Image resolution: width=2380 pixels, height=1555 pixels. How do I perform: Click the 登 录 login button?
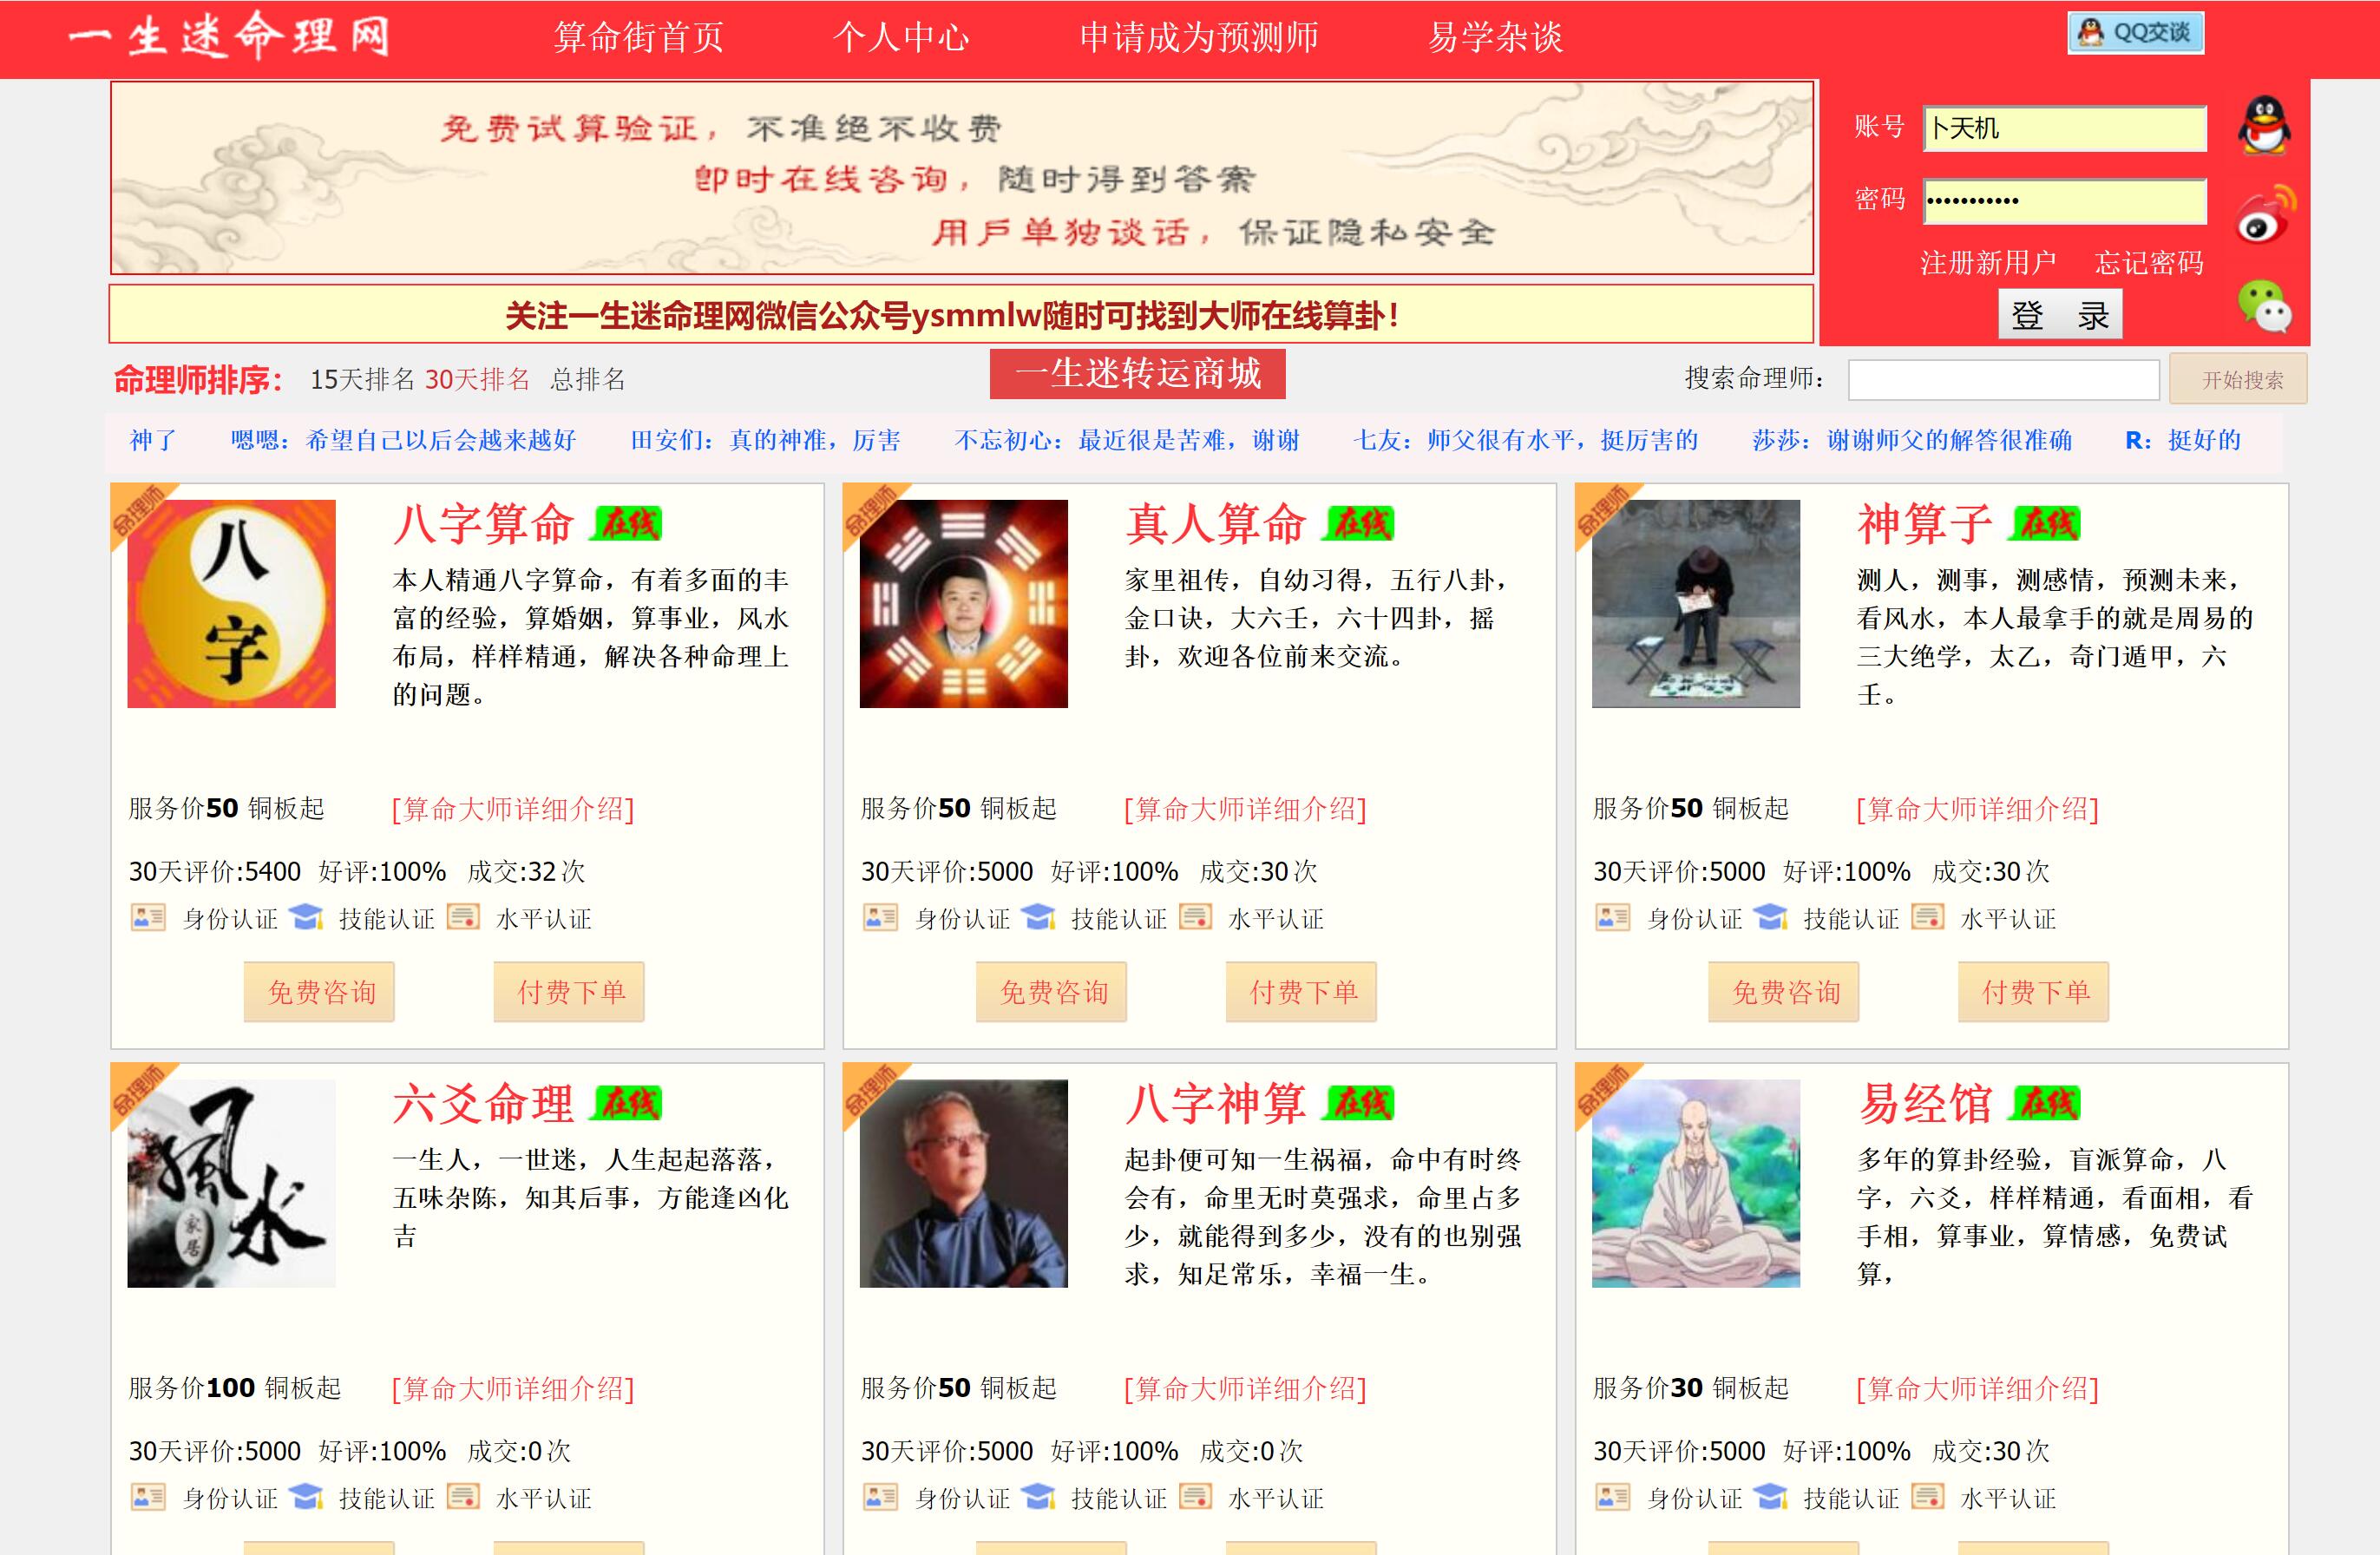(2060, 315)
